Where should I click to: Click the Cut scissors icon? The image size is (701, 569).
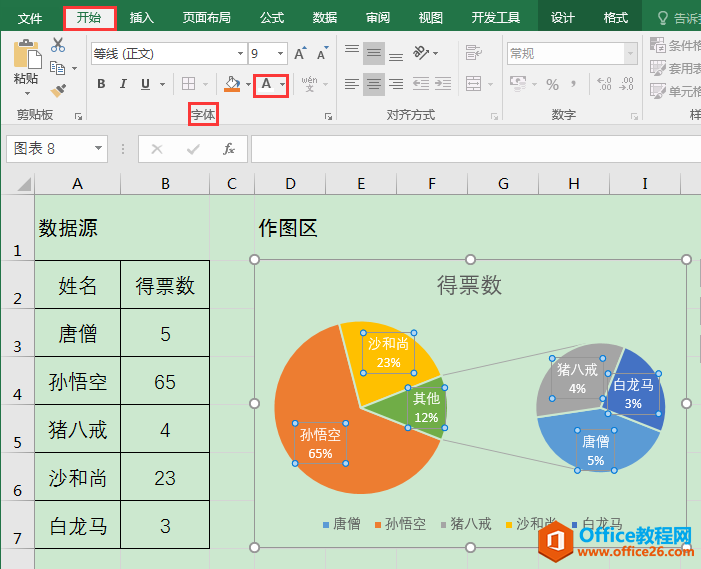pyautogui.click(x=58, y=45)
